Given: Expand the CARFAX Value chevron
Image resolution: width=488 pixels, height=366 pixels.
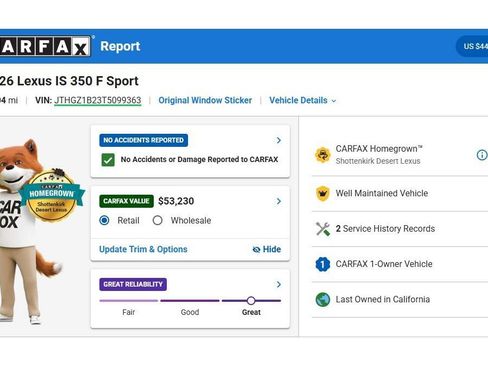Looking at the screenshot, I should tap(279, 201).
